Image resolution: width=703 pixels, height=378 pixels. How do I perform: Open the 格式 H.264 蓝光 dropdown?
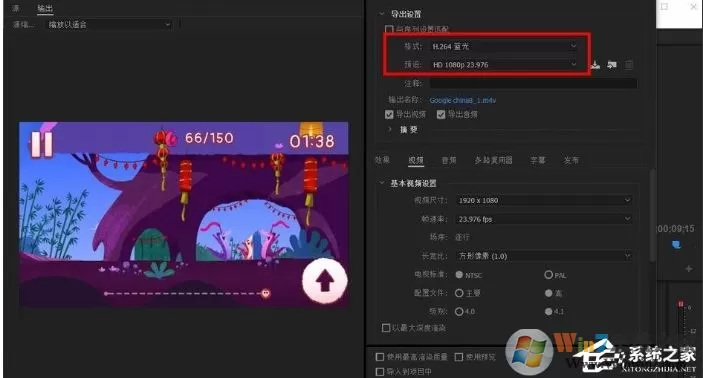tap(503, 46)
